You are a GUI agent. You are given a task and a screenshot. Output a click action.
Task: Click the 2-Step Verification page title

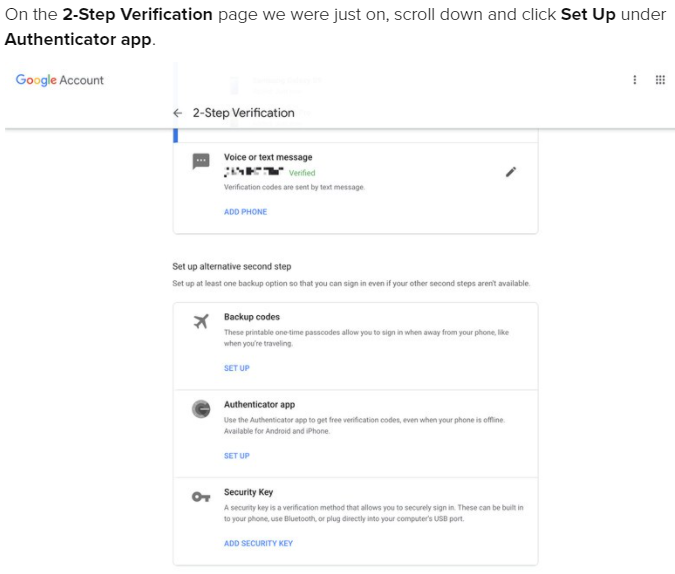tap(244, 113)
